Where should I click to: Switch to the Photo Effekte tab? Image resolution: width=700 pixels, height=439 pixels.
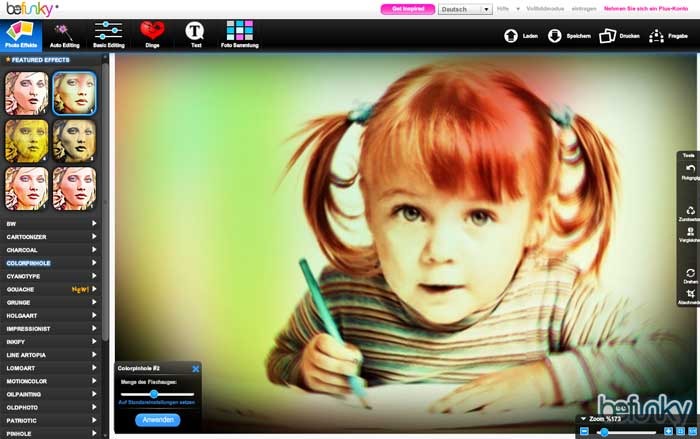20,33
